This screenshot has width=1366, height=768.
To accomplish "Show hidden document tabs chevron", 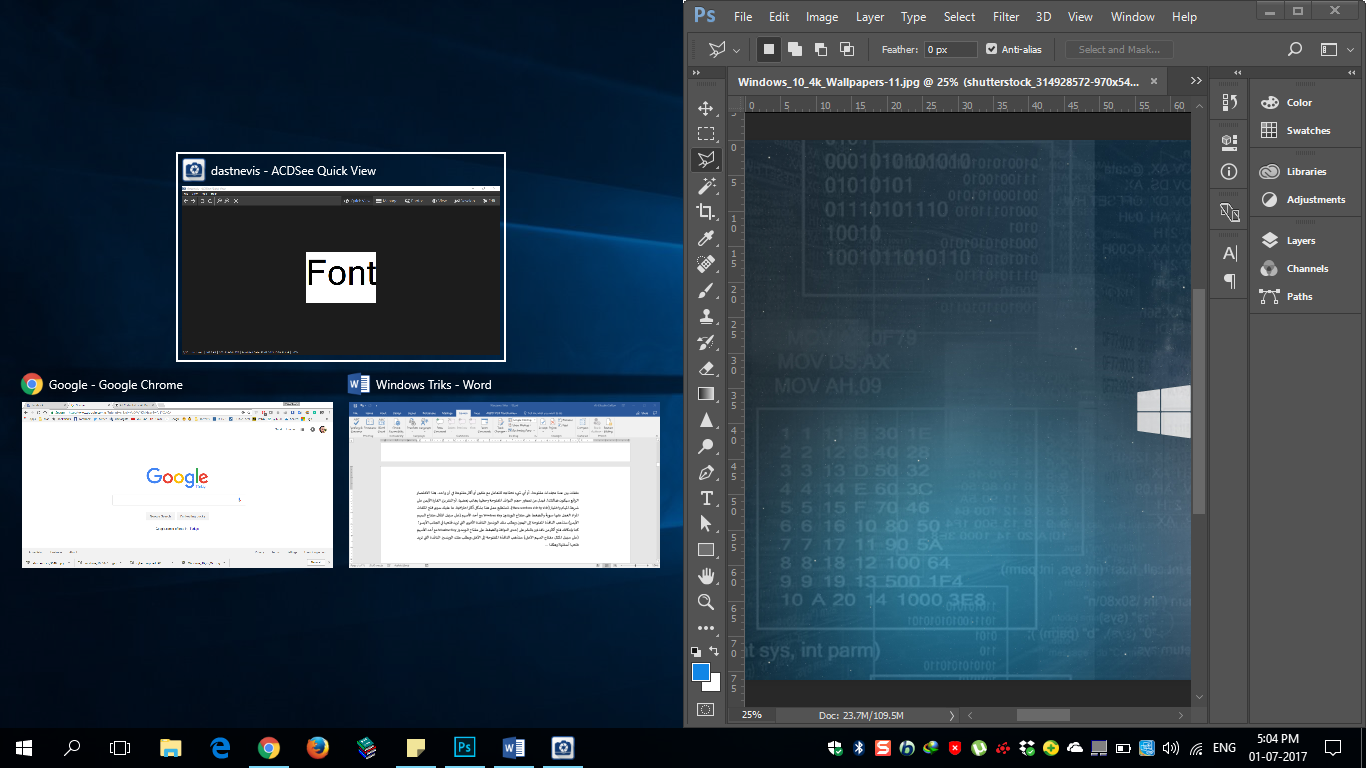I will pyautogui.click(x=1195, y=81).
